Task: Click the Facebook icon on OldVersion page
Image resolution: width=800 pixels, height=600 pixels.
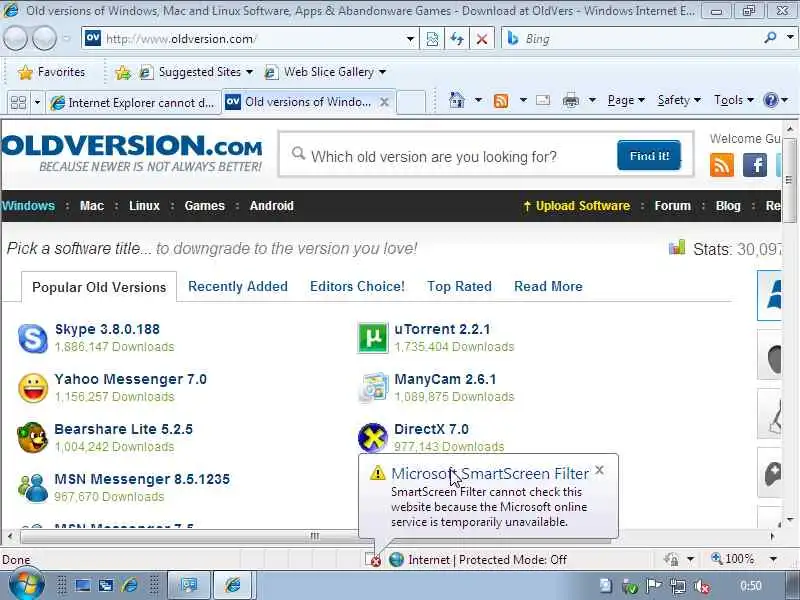Action: coord(755,165)
